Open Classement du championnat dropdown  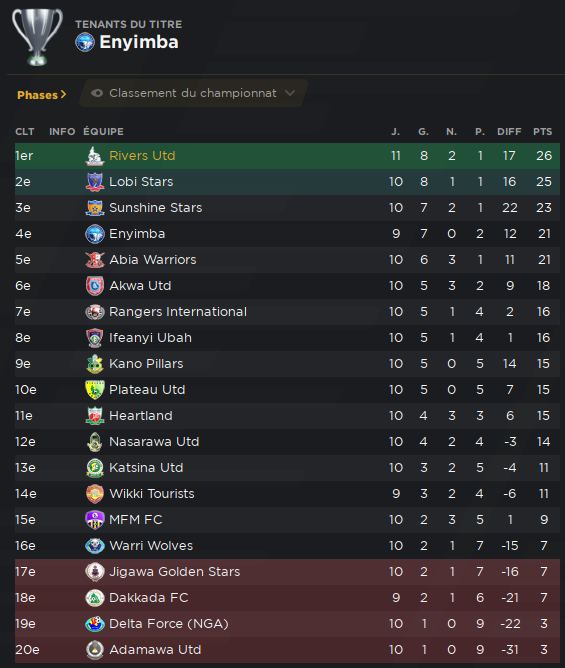[x=193, y=93]
